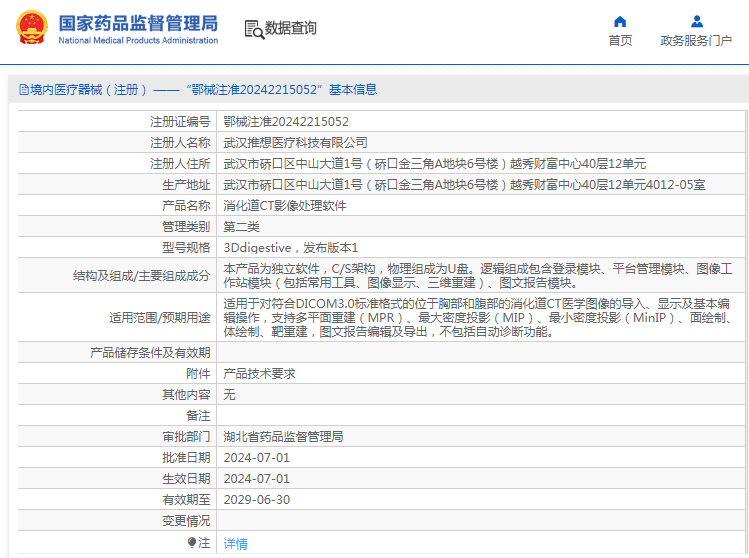Click the 有效期至 value 2029-06-30
Screen dimensions: 749x558
pyautogui.click(x=257, y=500)
